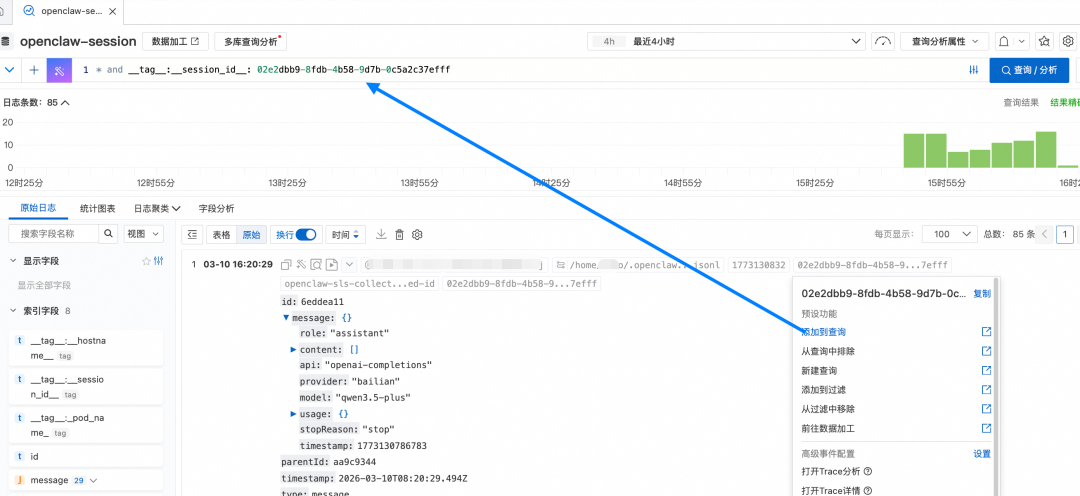Open the gear settings icon at top right
The width and height of the screenshot is (1080, 496).
tap(1068, 41)
